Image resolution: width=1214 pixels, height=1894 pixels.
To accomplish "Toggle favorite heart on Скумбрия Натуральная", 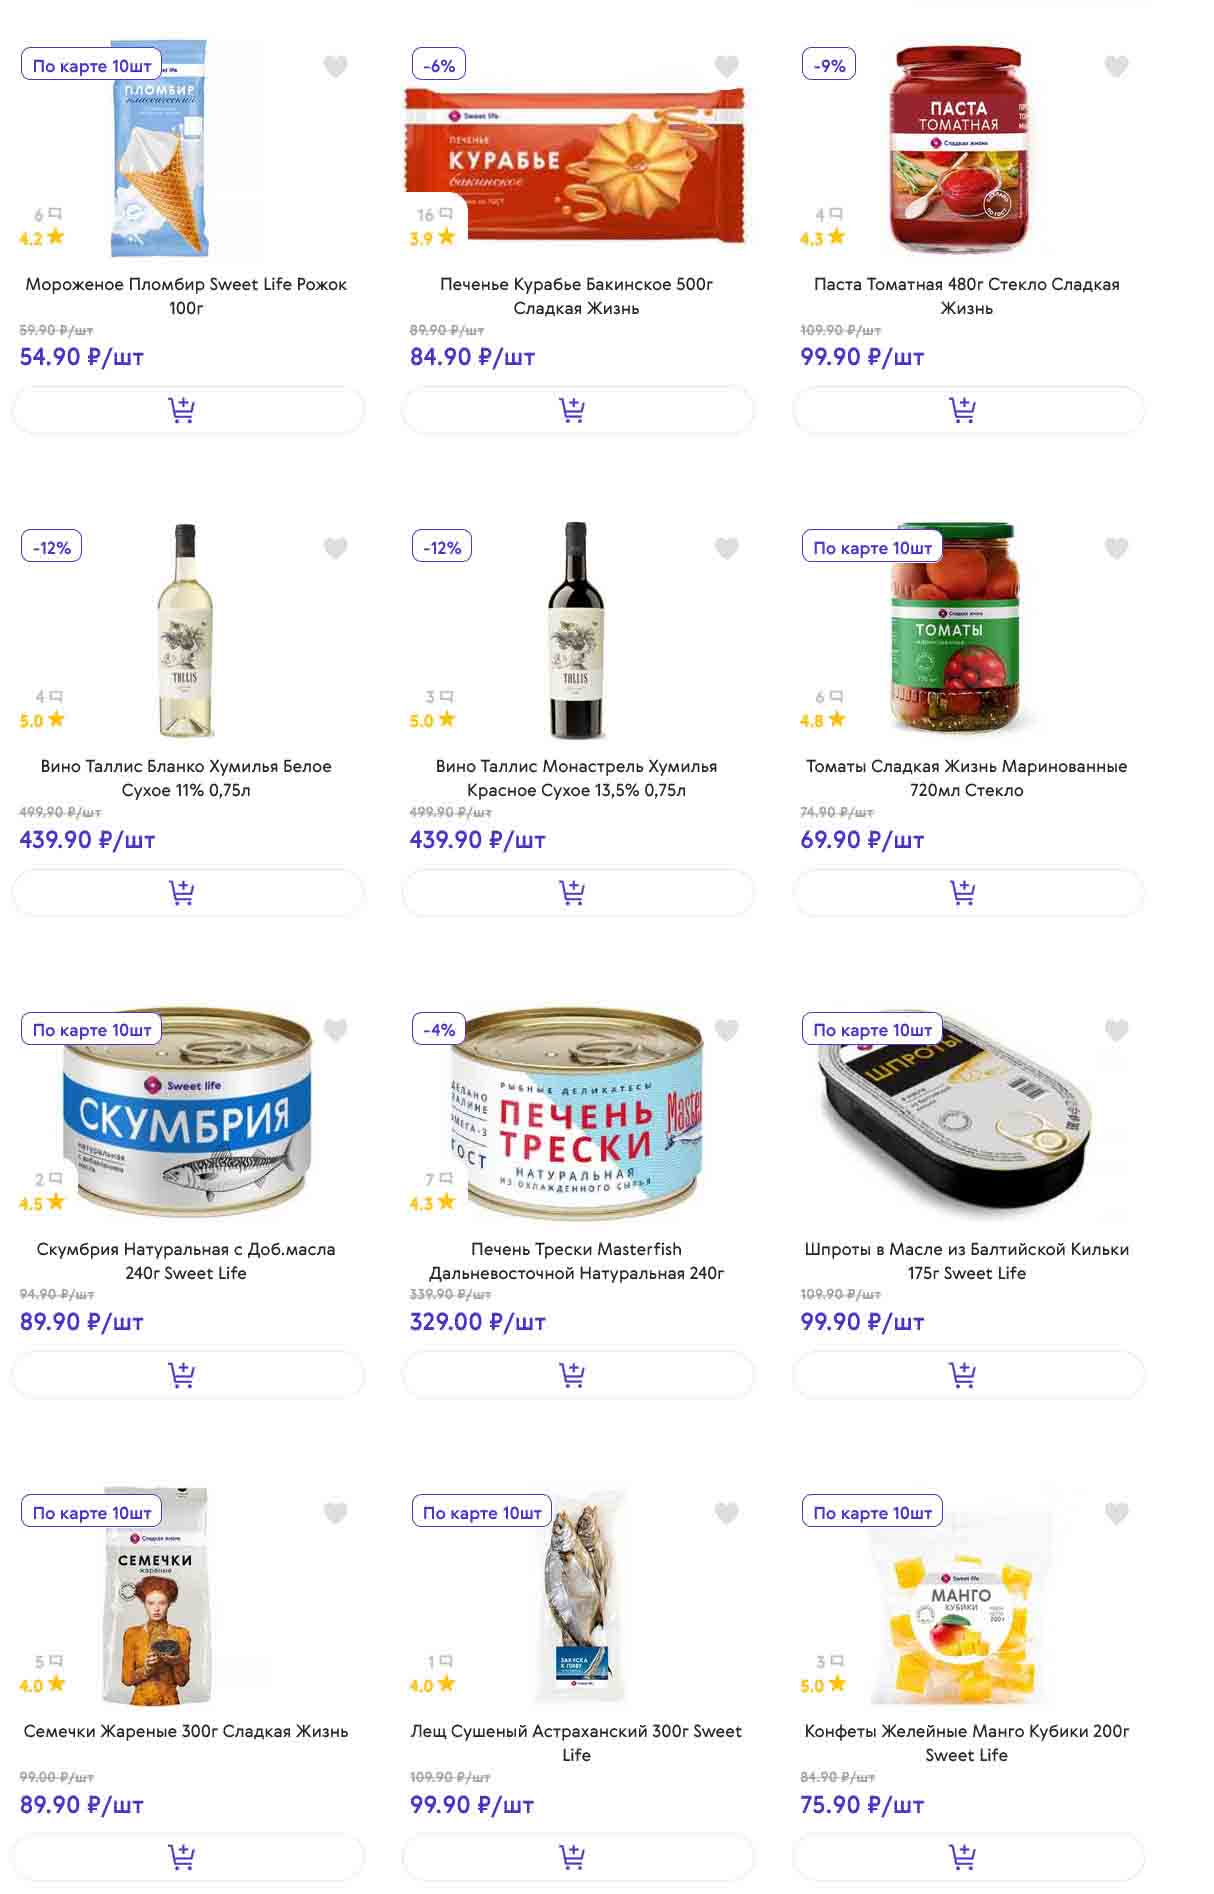I will click(x=336, y=1030).
